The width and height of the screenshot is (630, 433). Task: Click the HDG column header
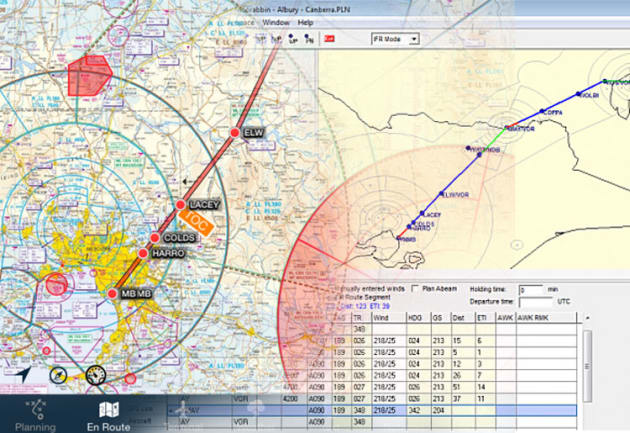tap(419, 318)
